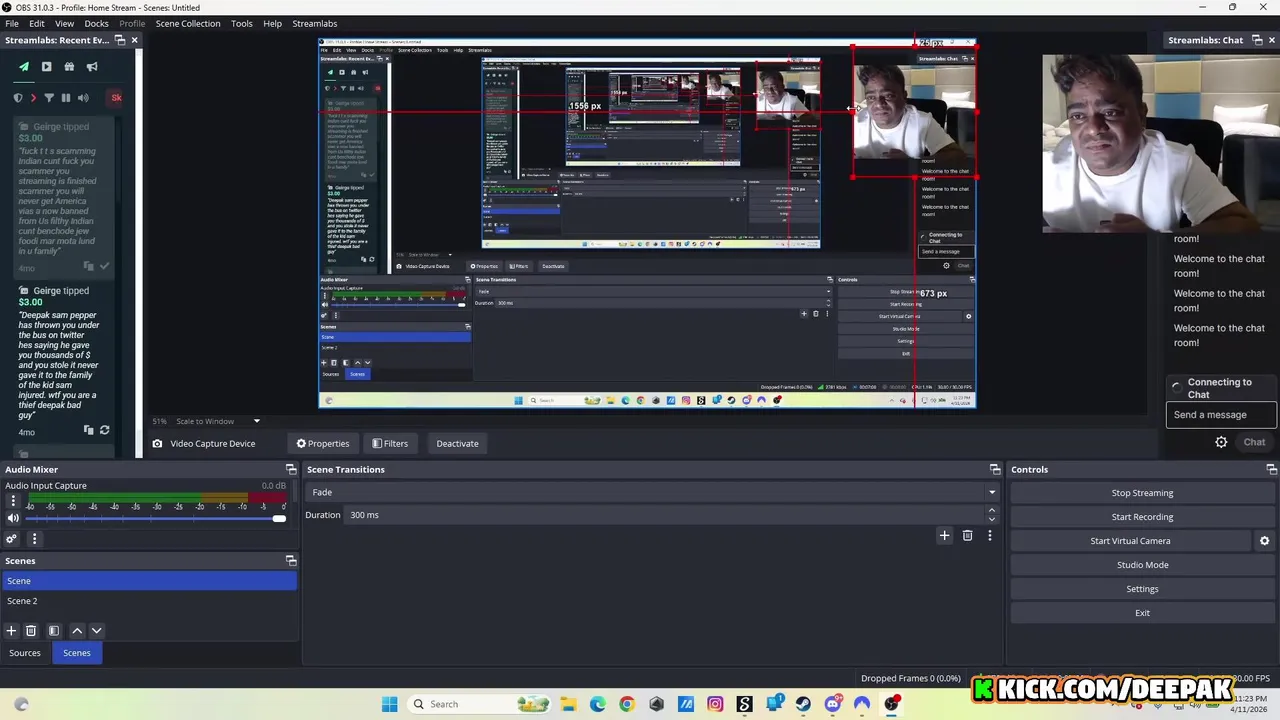Switch to the Sources tab
1280x720 pixels.
coord(25,653)
